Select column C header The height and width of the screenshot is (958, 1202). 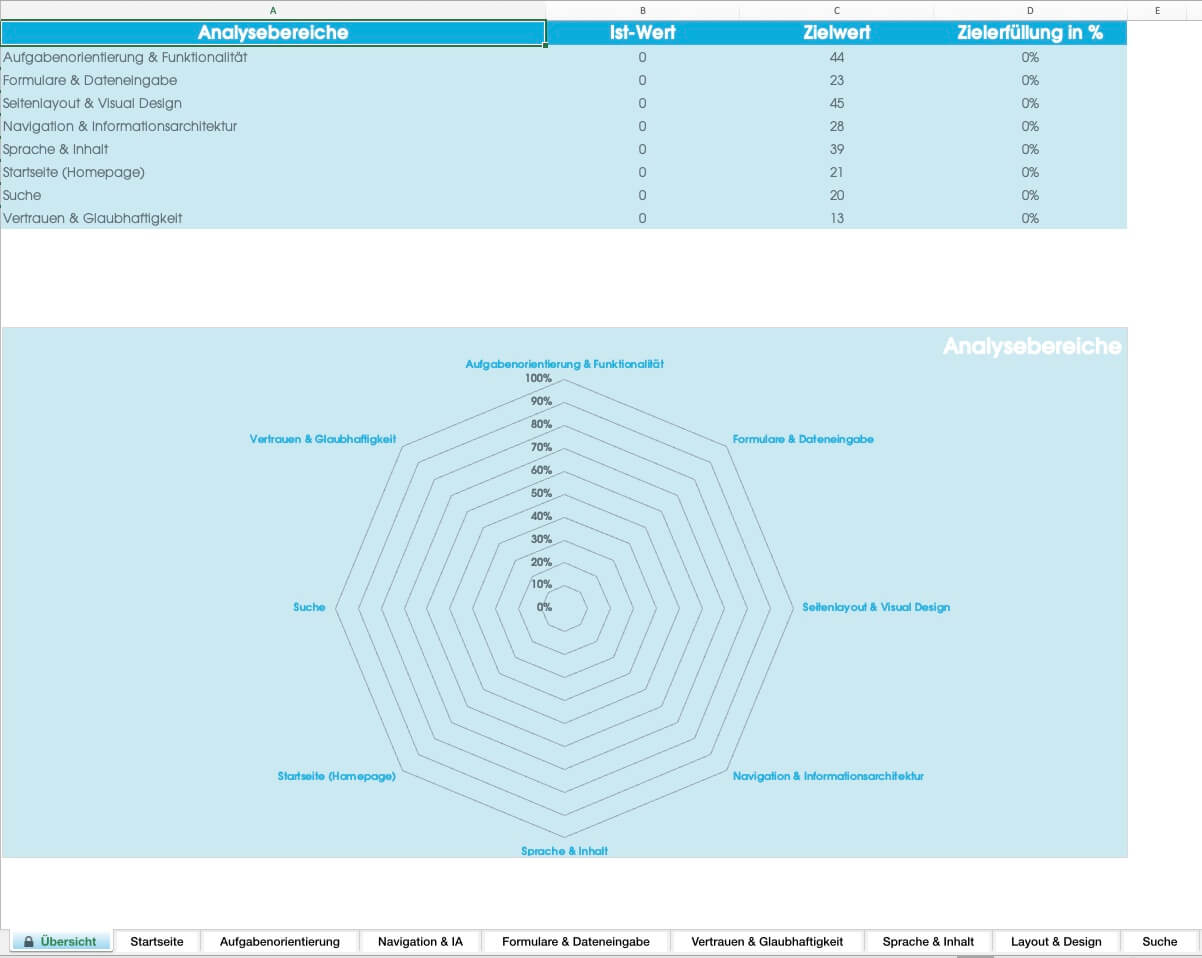click(836, 10)
